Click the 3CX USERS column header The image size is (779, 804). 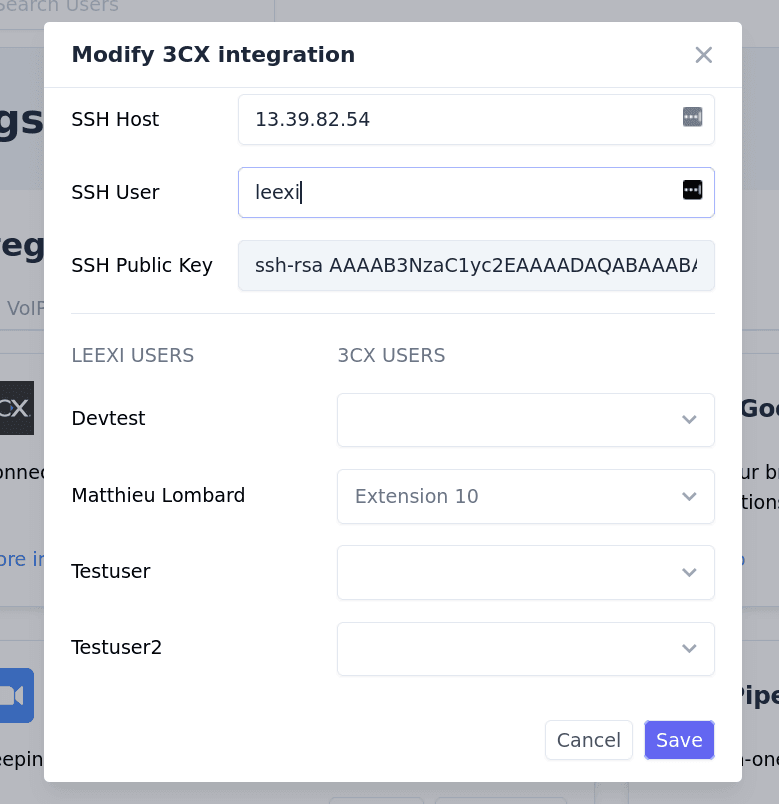(x=391, y=356)
